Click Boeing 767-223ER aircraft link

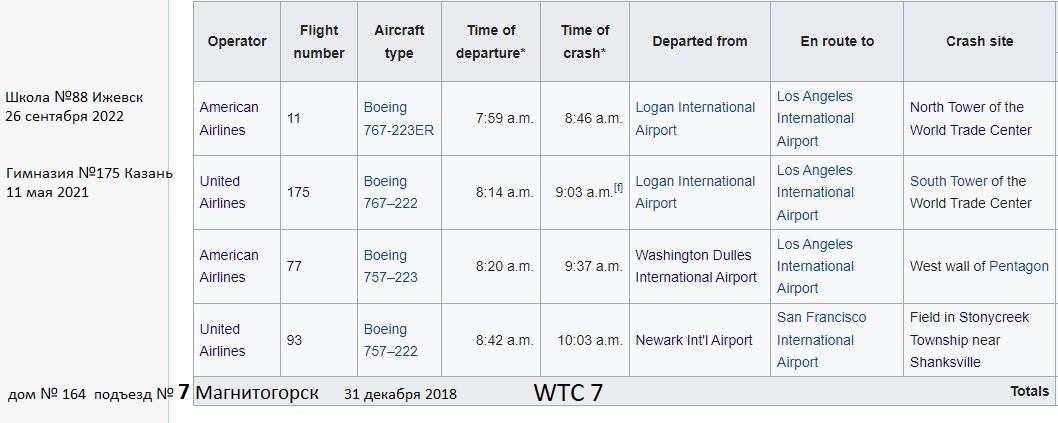pyautogui.click(x=399, y=118)
